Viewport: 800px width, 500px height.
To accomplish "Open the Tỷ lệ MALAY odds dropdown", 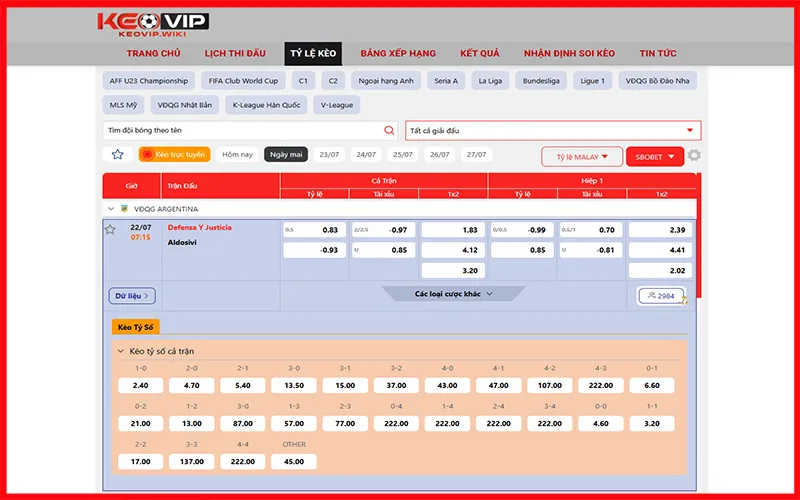I will tap(581, 156).
